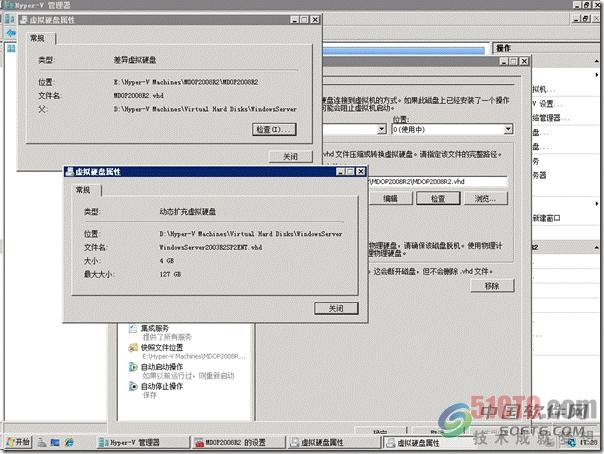The image size is (604, 454).
Task: Click the file name WindowsServer2003R2SP2ENT.vhd
Action: coord(211,248)
